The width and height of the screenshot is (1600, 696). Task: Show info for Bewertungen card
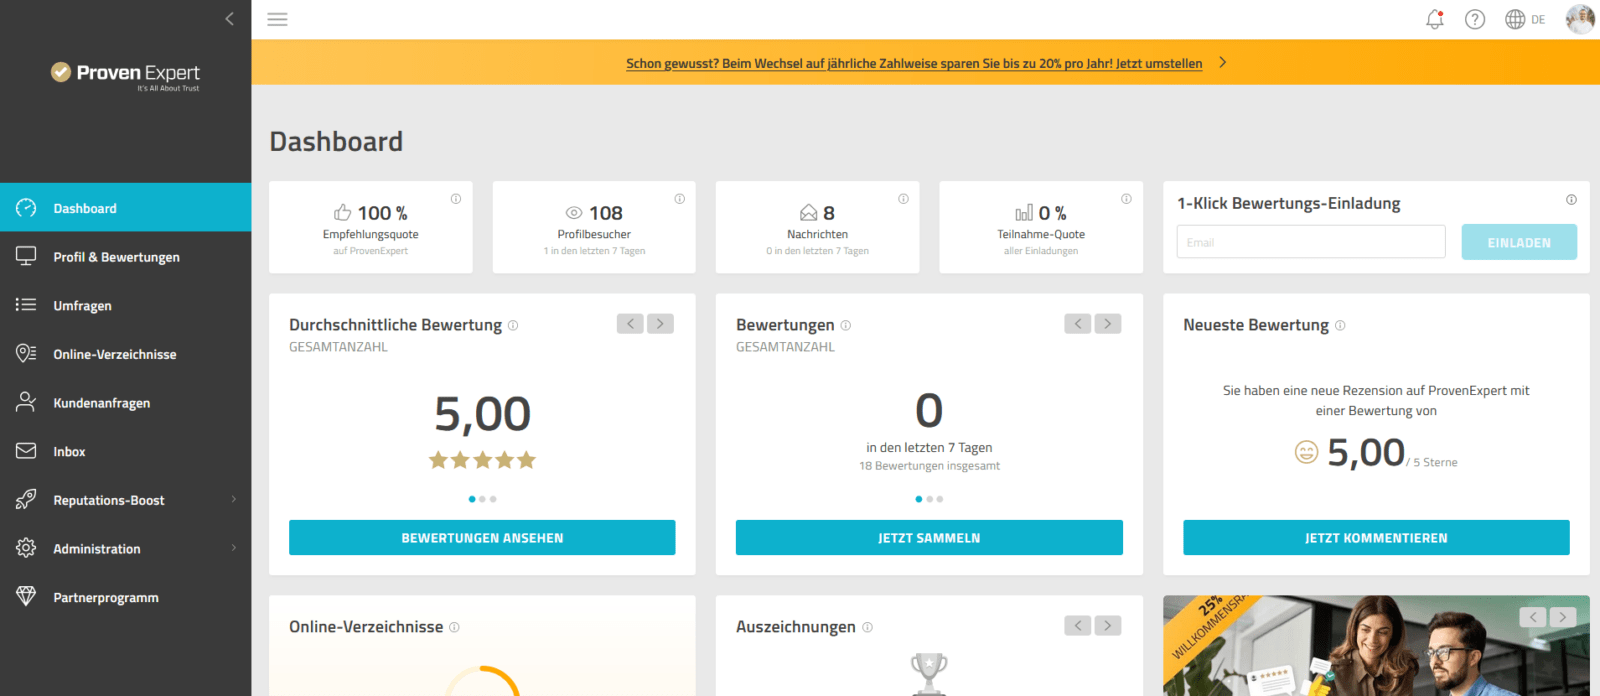846,325
